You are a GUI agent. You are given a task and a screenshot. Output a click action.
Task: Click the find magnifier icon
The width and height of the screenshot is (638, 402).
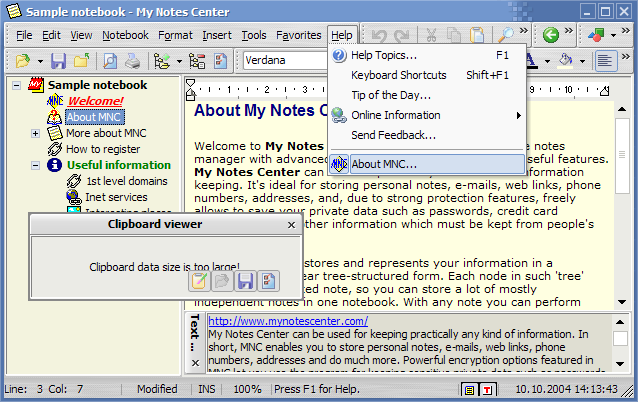pos(506,35)
